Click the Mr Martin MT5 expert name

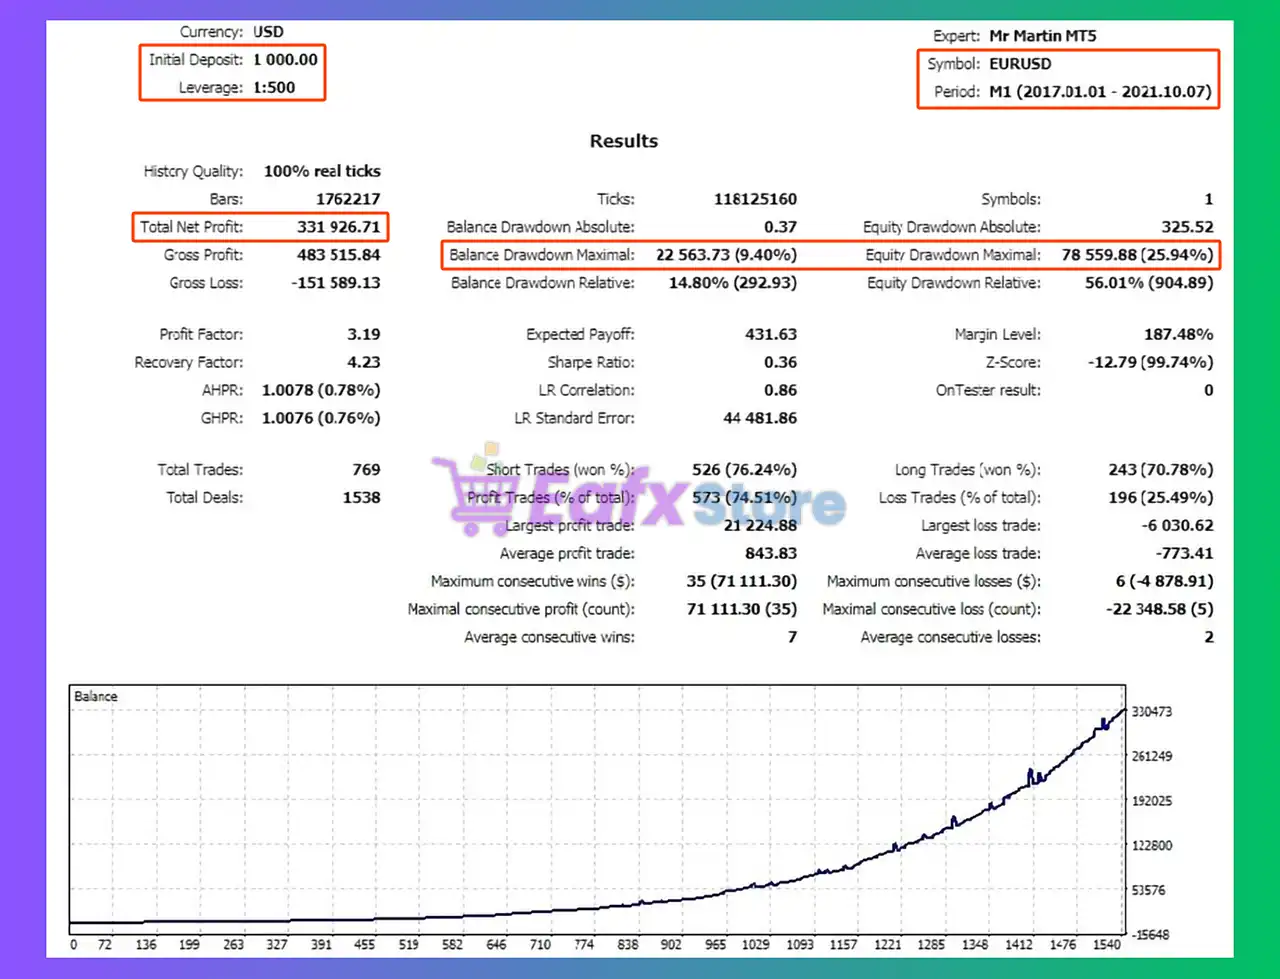click(1043, 36)
